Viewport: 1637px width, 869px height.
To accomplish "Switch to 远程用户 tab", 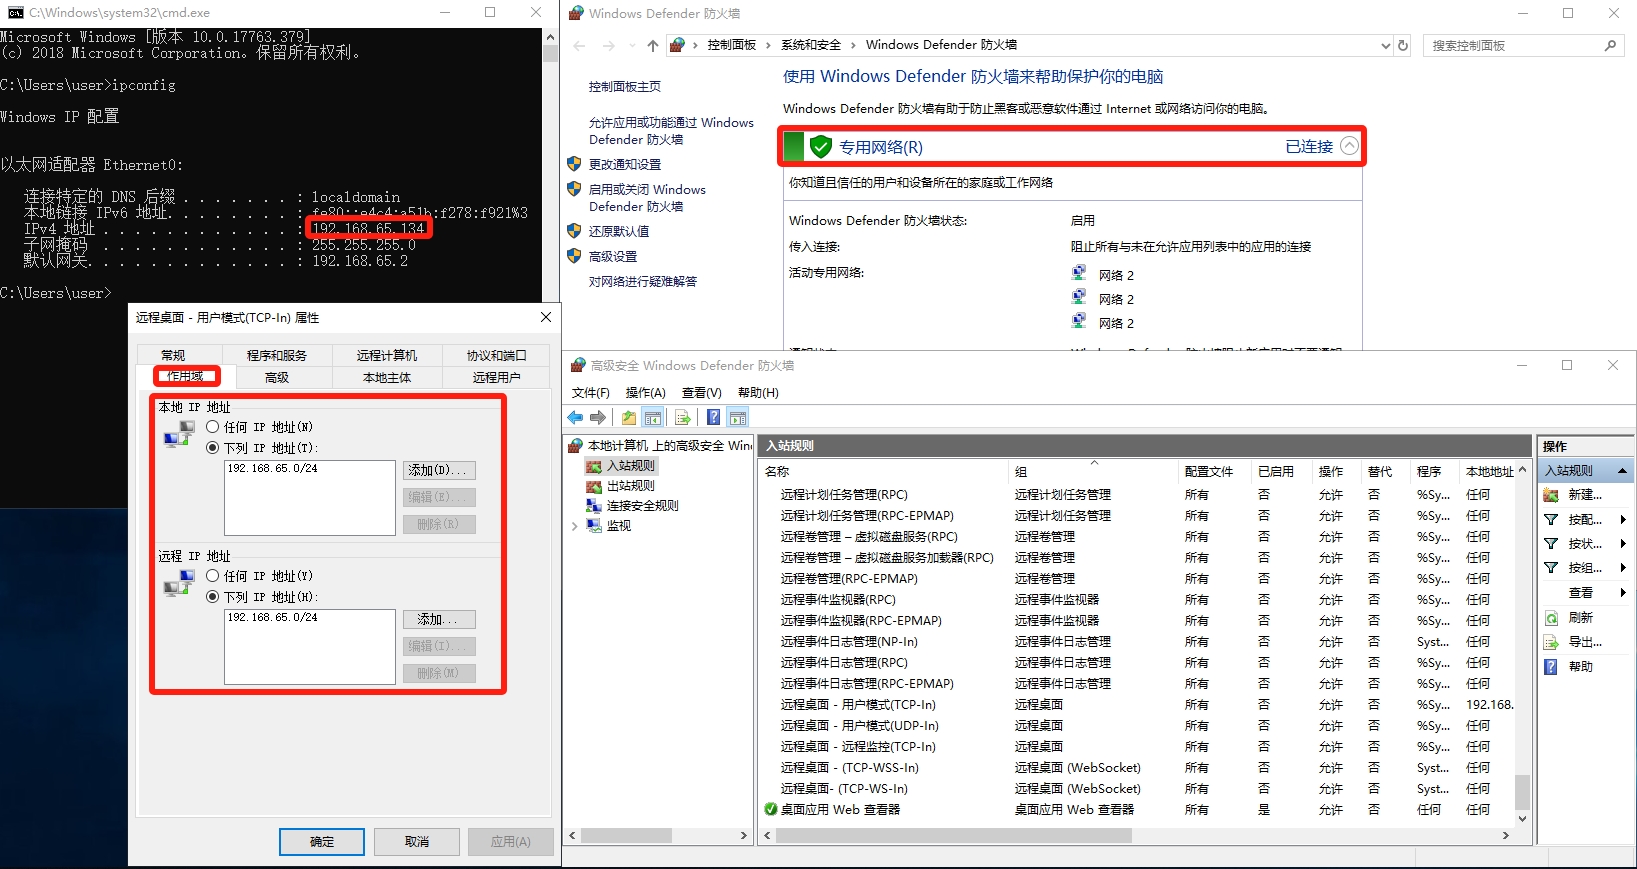I will (x=496, y=378).
